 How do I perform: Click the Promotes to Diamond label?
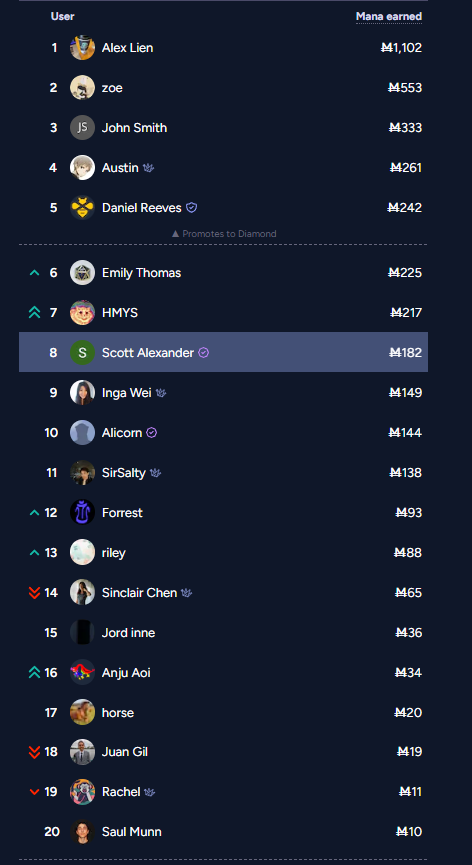[x=223, y=234]
